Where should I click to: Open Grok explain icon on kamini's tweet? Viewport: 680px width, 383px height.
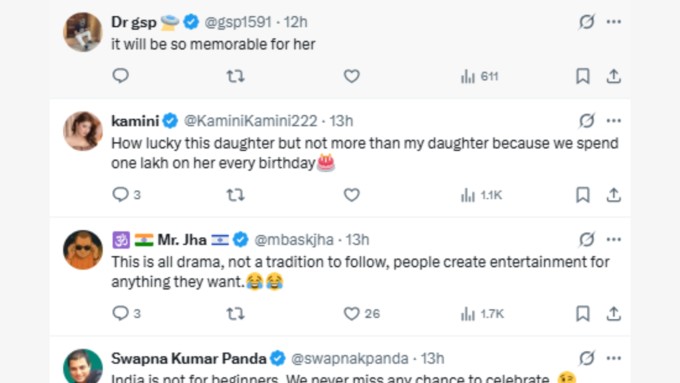[x=587, y=120]
